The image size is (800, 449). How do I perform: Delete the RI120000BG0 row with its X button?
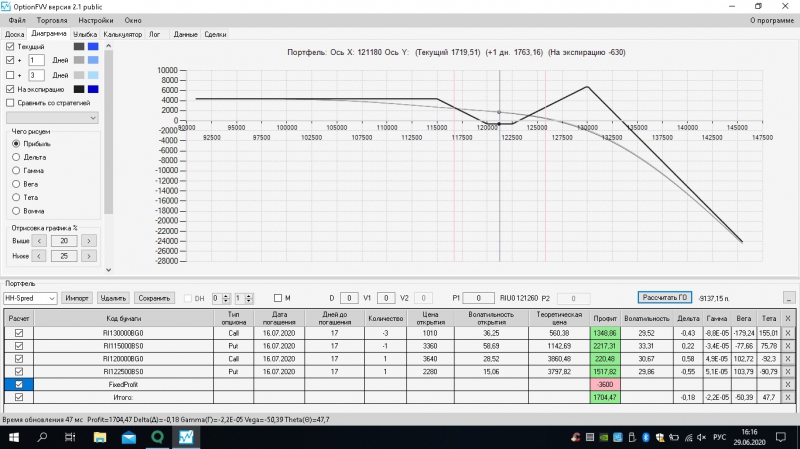click(x=788, y=359)
